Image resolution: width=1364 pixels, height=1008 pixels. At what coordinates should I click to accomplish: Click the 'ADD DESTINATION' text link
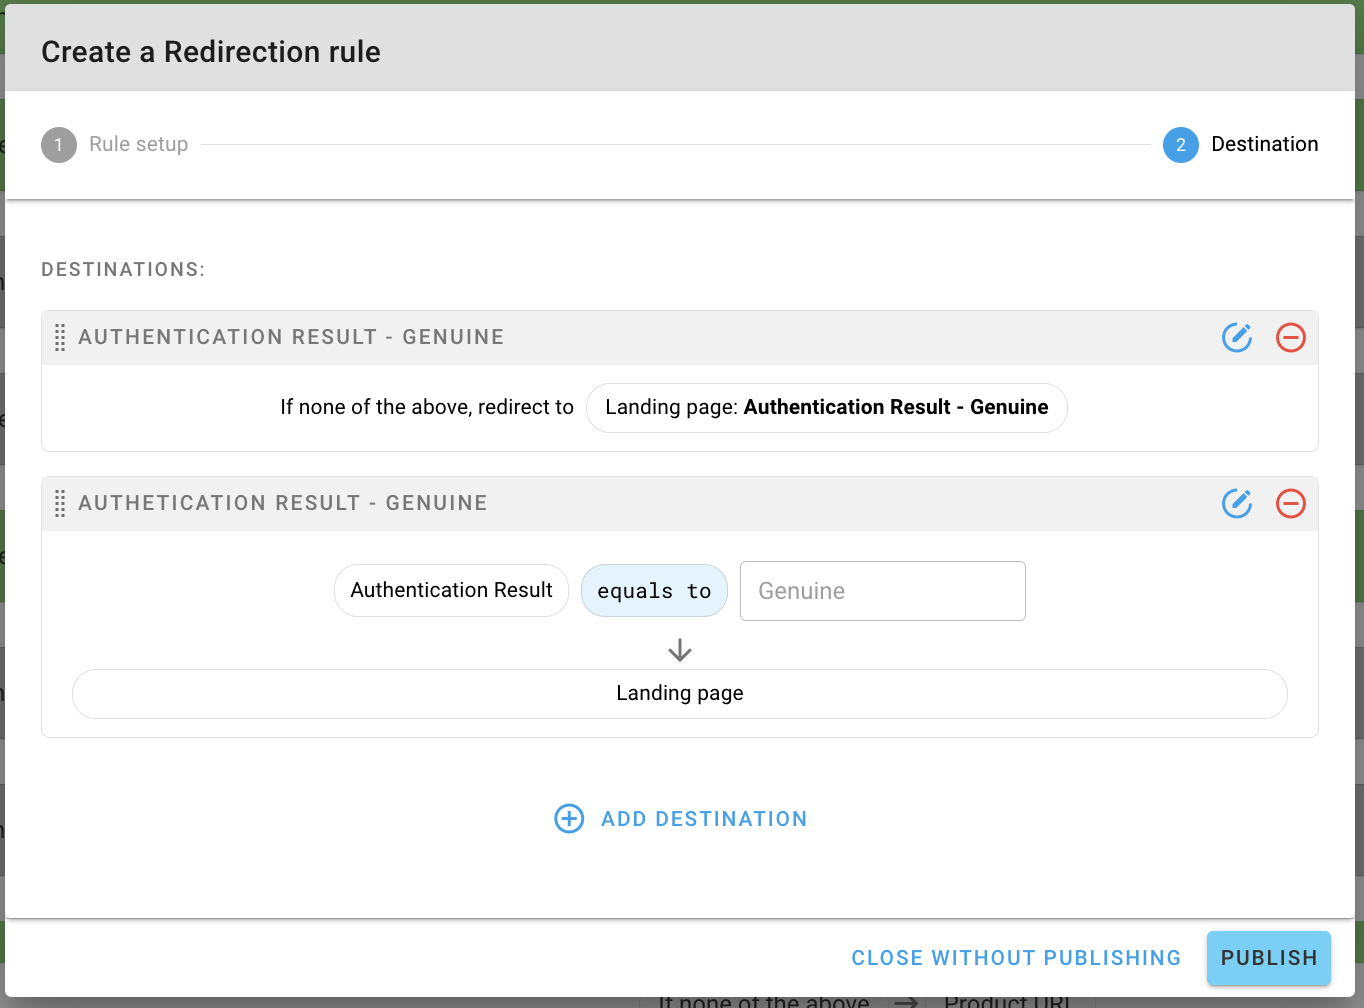coord(704,819)
